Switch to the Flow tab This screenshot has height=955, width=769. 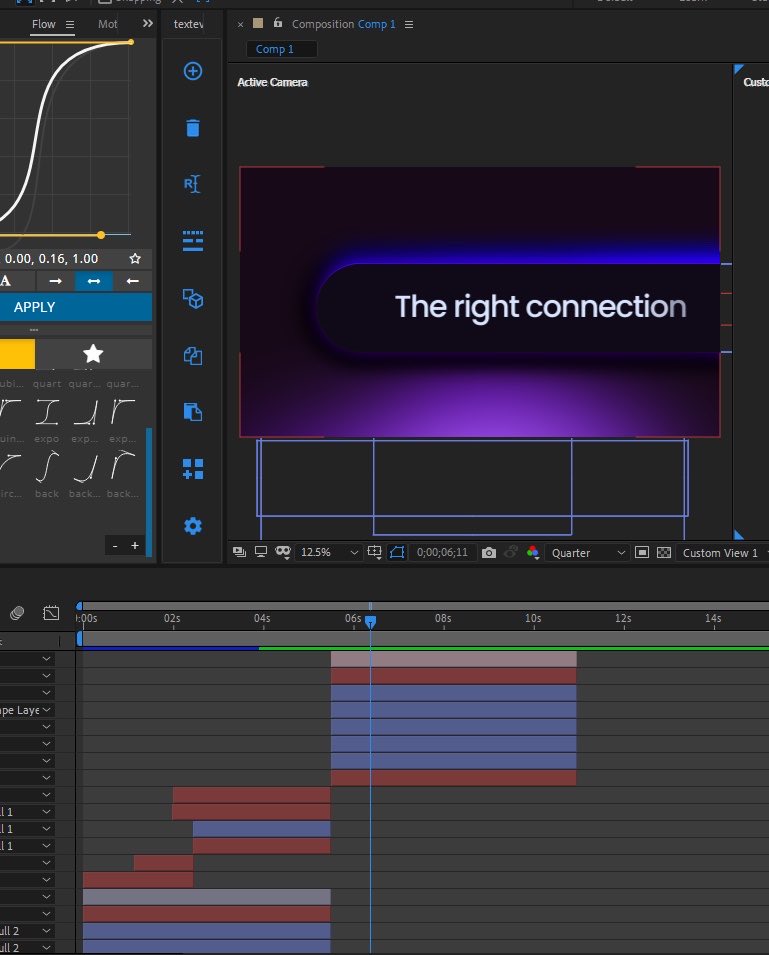[44, 24]
